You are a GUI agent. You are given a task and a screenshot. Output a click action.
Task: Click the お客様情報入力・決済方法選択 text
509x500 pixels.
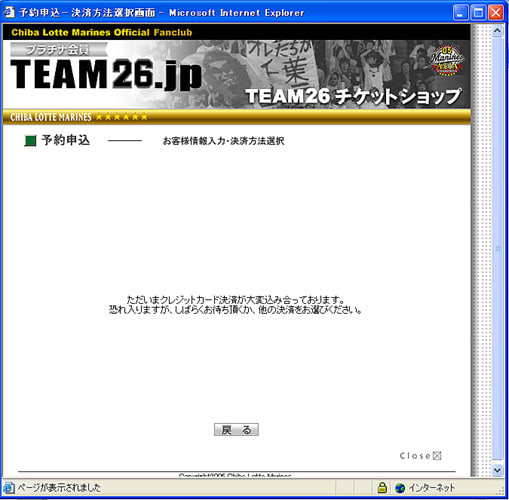coord(223,141)
